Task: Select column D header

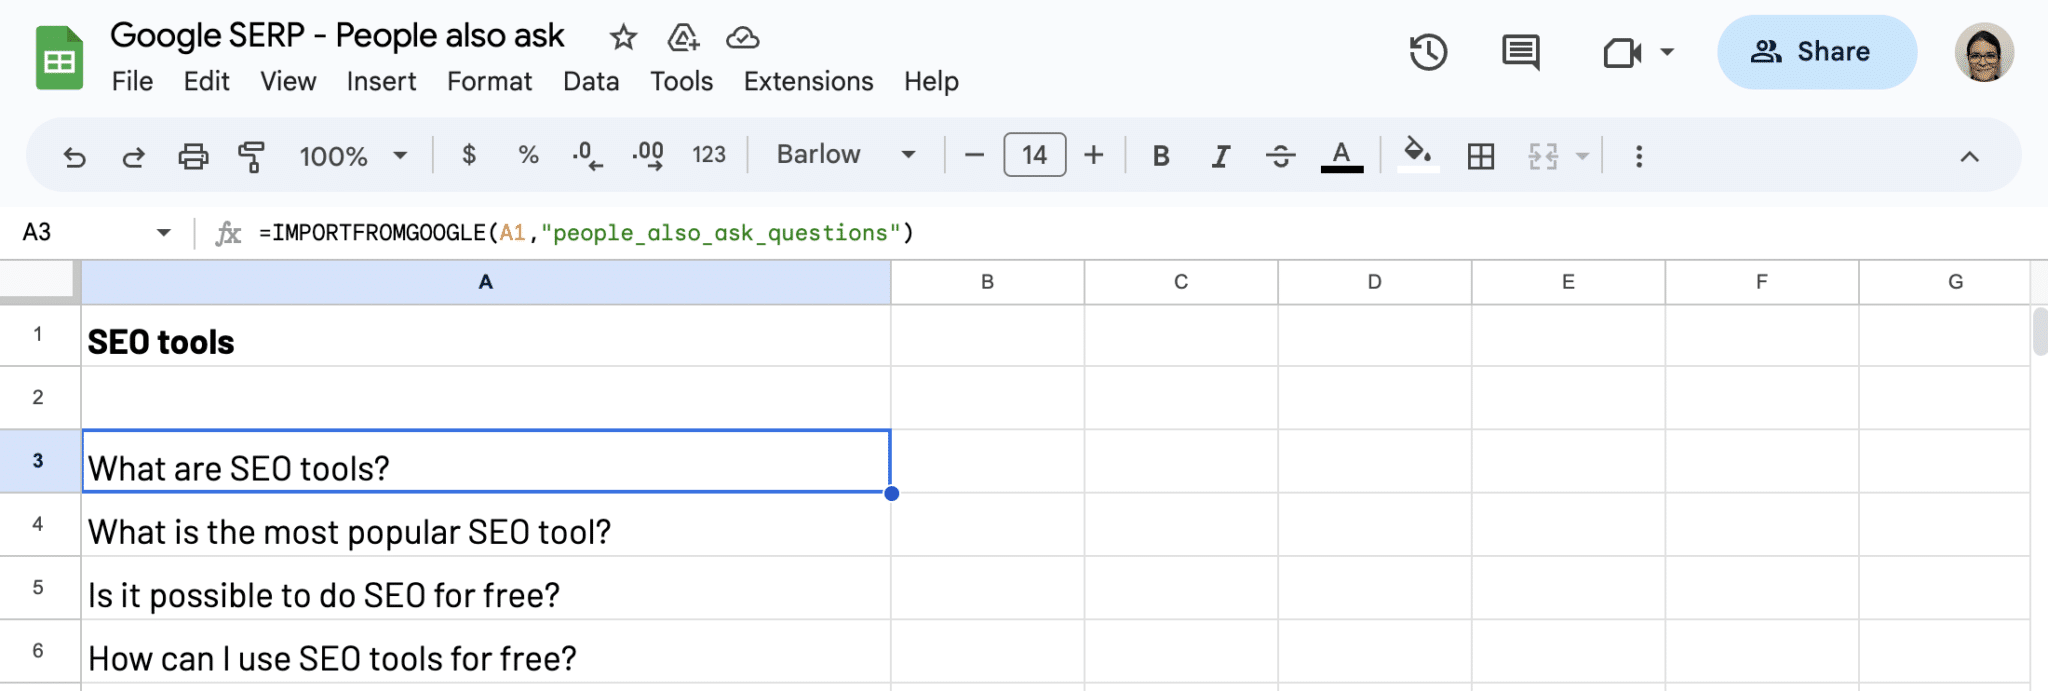Action: (x=1374, y=282)
